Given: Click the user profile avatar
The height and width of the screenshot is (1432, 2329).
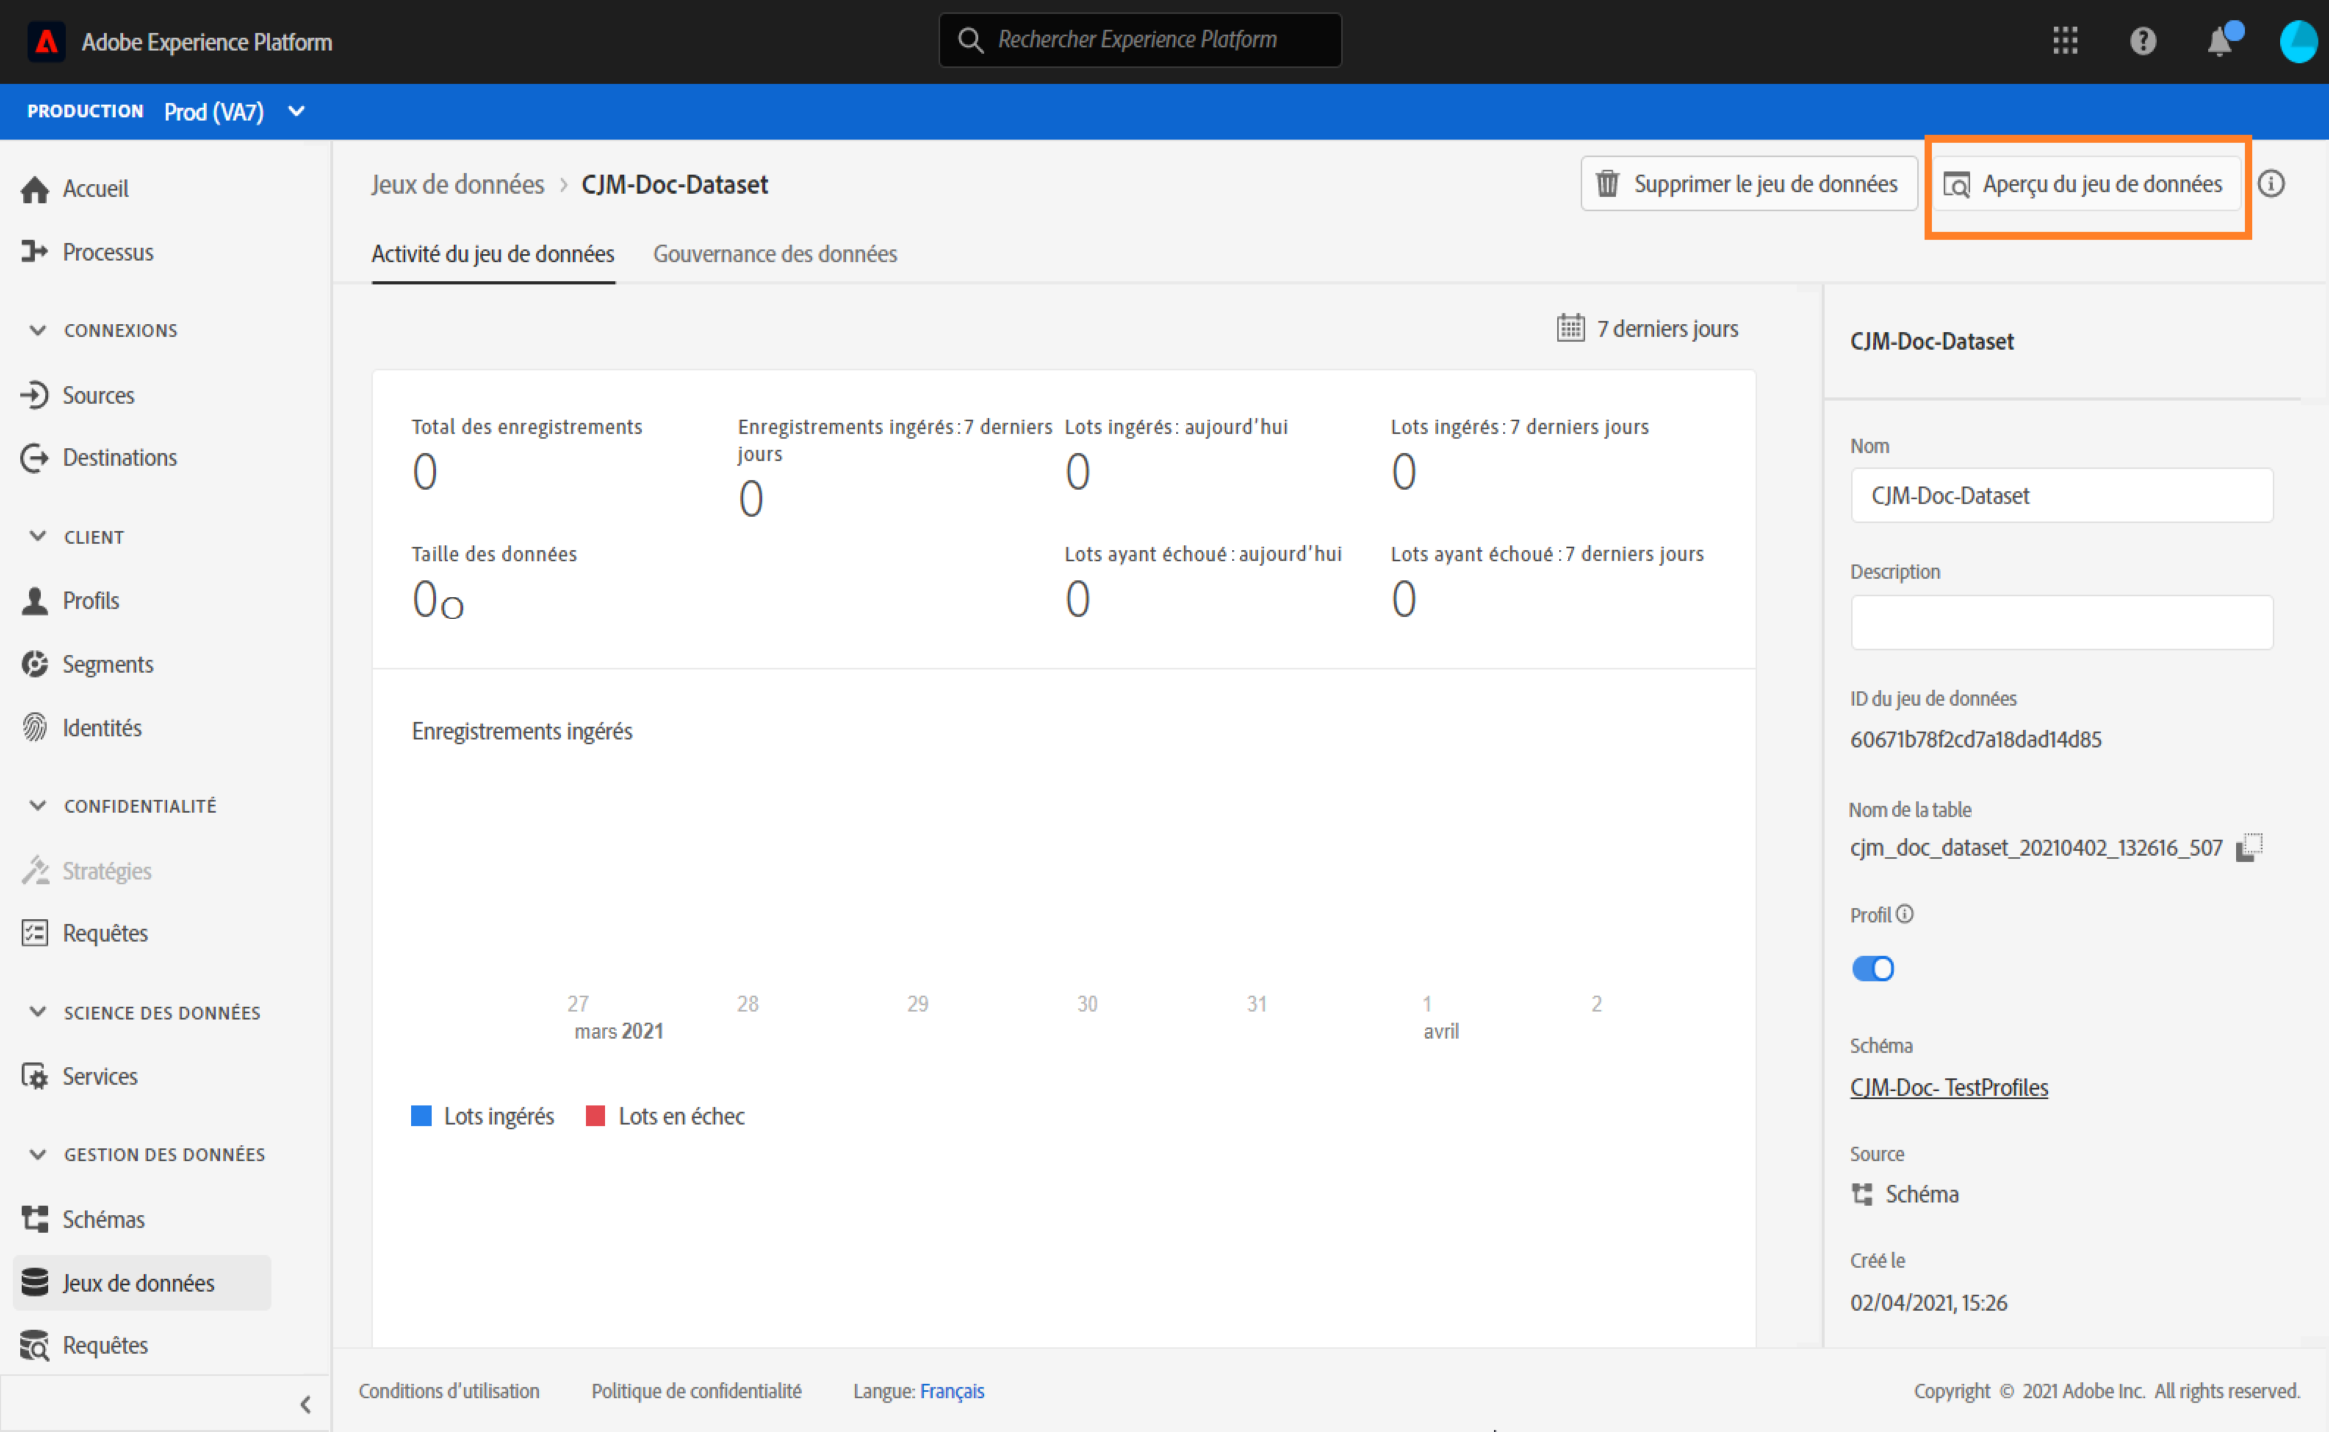Looking at the screenshot, I should [2297, 42].
